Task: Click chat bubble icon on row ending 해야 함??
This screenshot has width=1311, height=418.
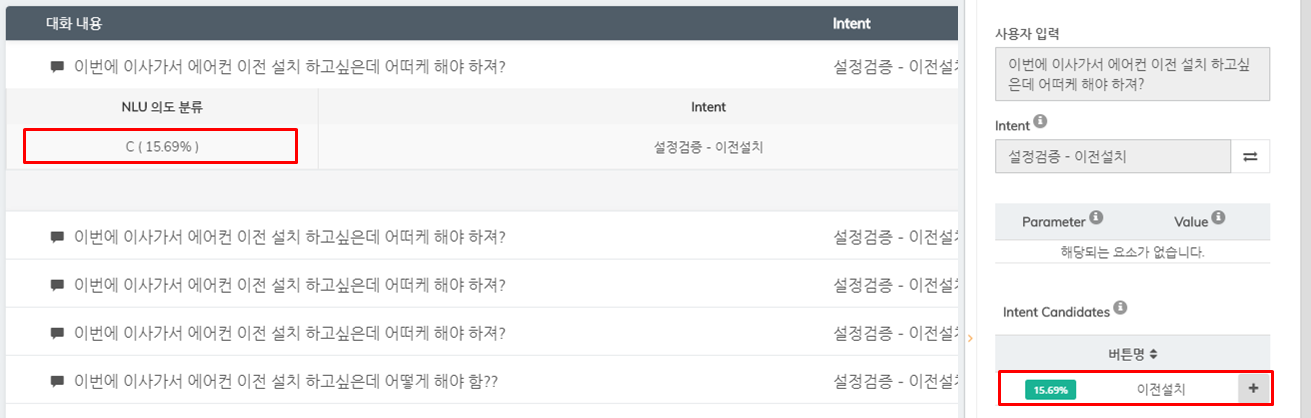Action: pos(57,381)
